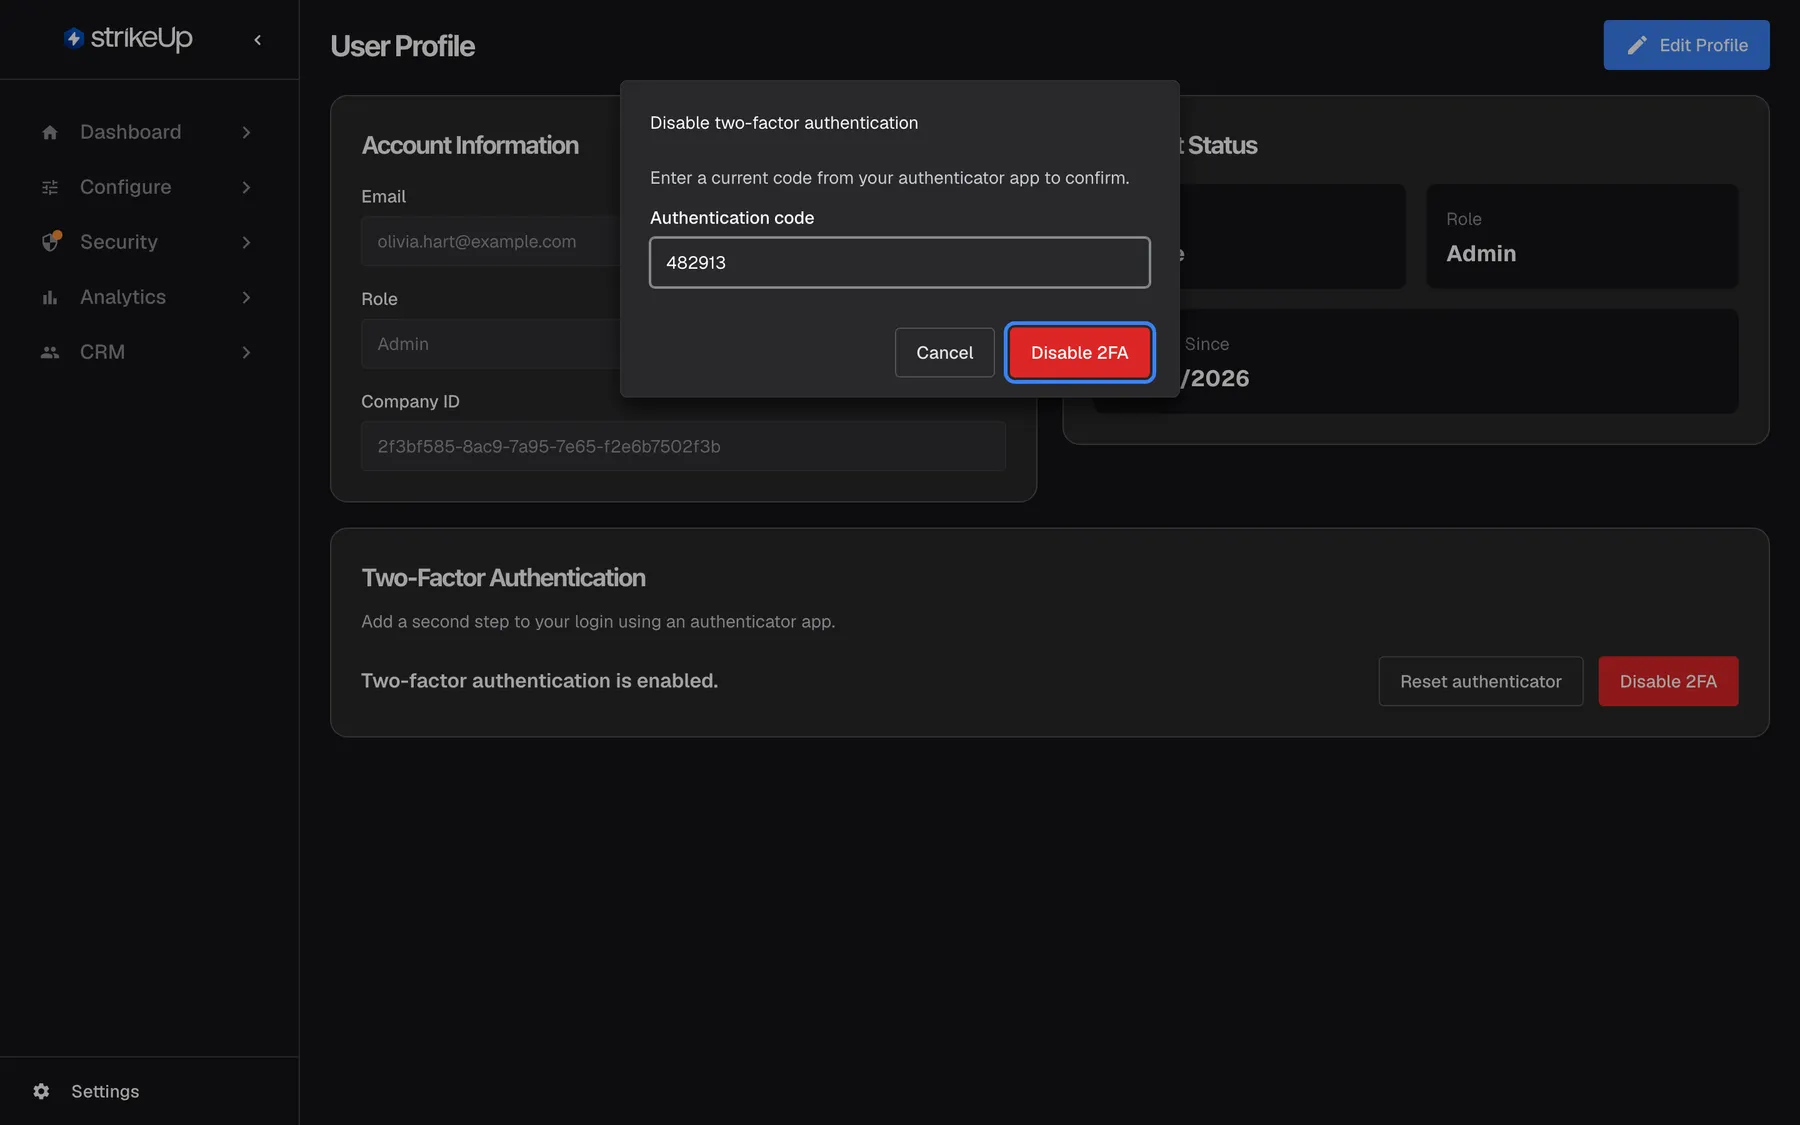Click the Admin role value in status card
Viewport: 1800px width, 1125px height.
[1481, 254]
